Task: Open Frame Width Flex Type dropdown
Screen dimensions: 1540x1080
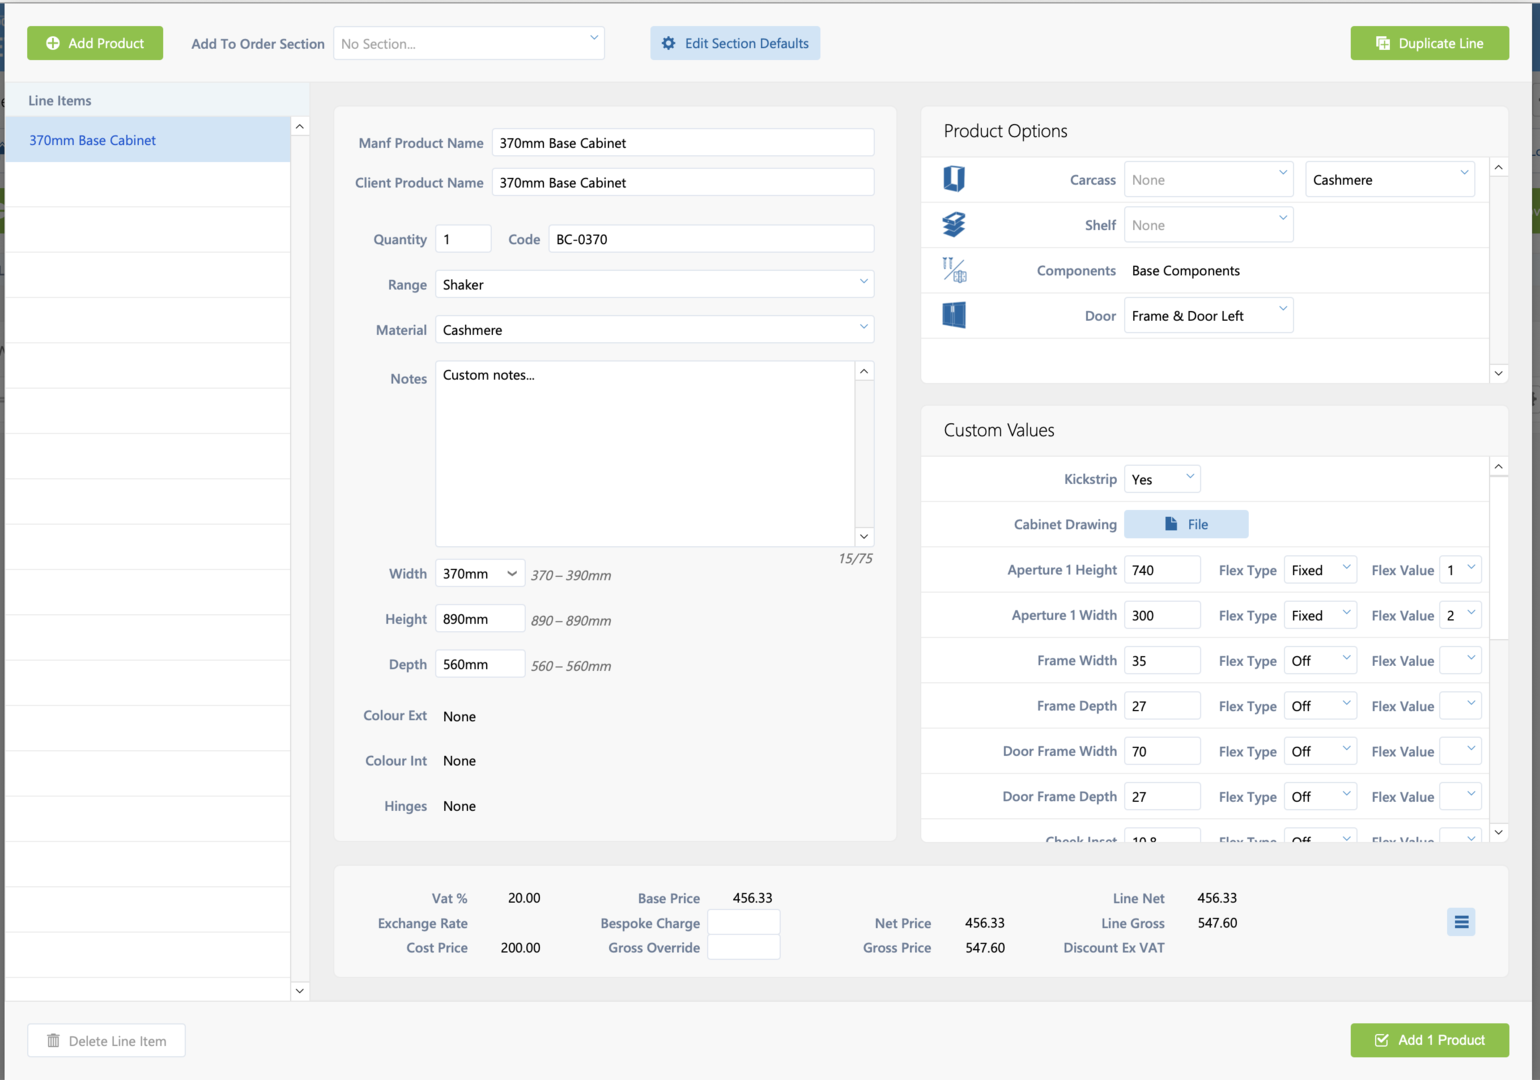Action: (1320, 660)
